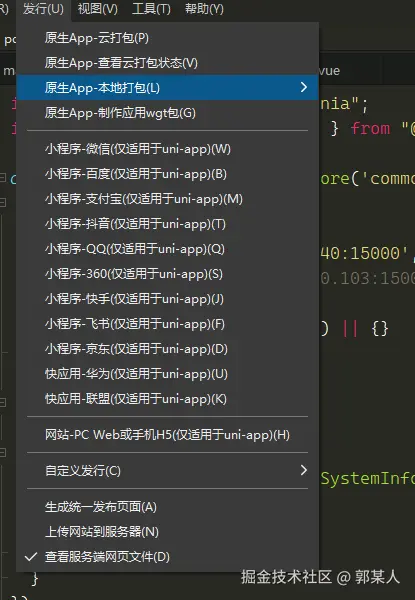
Task: Select 快应用-联盟 (K)
Action: coord(168,399)
